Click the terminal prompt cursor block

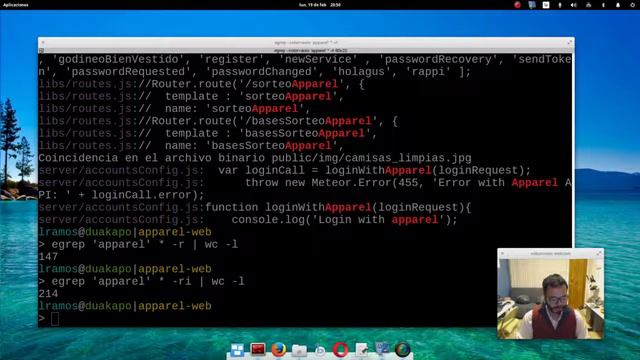click(55, 319)
